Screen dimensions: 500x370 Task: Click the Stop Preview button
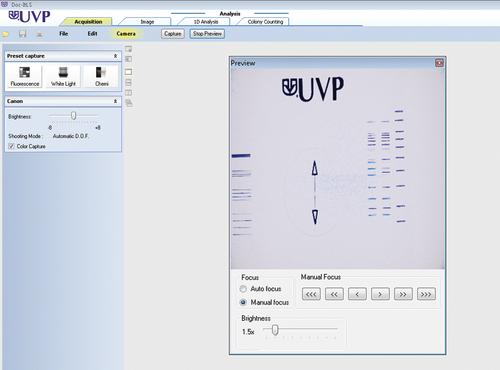207,34
